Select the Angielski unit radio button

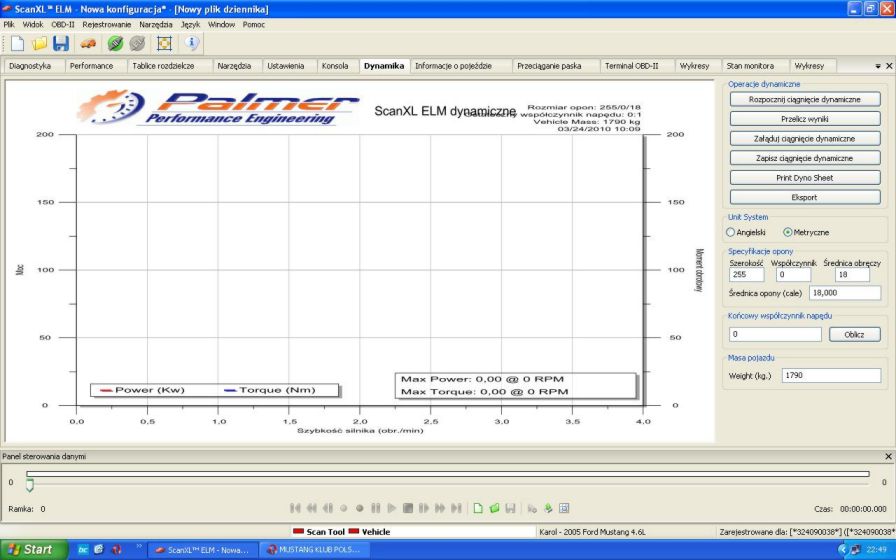(731, 232)
